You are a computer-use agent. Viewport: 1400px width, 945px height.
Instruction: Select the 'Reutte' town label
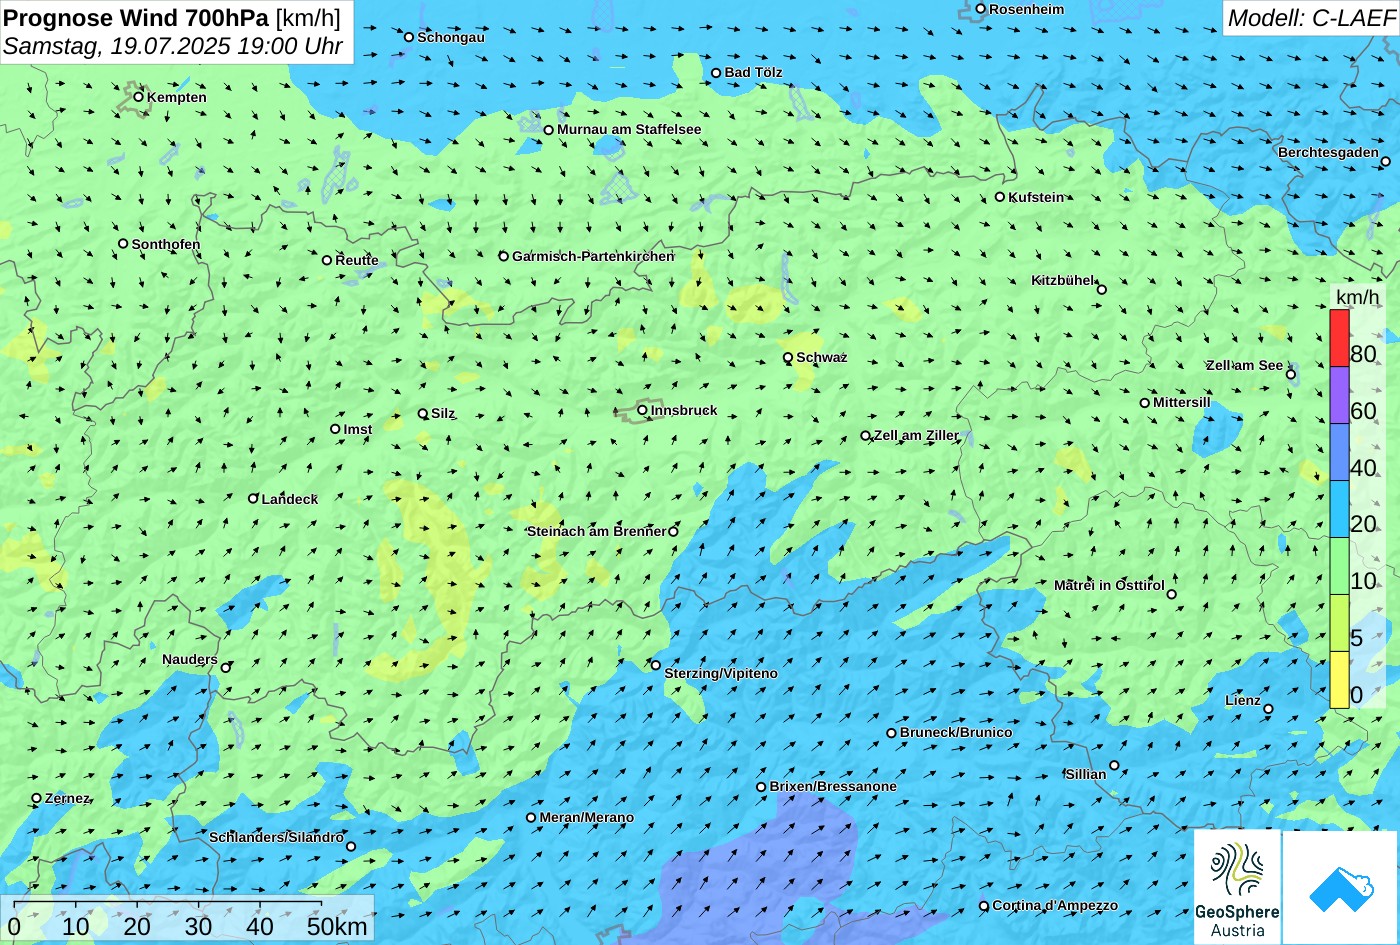pyautogui.click(x=357, y=260)
